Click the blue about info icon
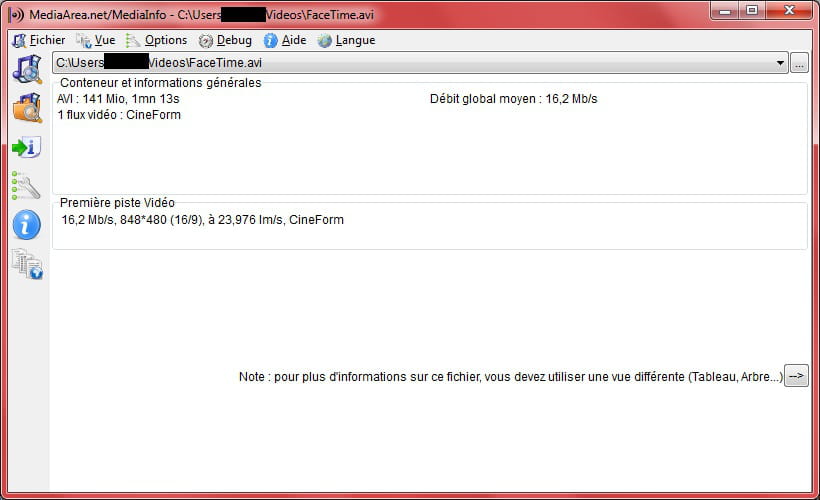The height and width of the screenshot is (500, 820). 27,225
